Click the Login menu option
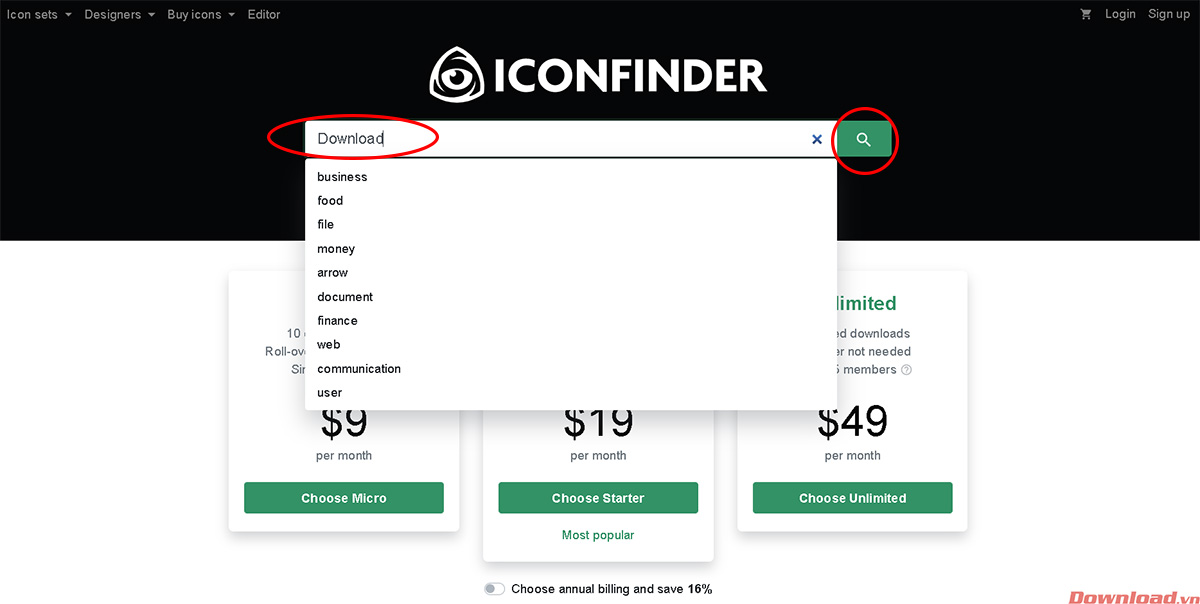Viewport: 1200px width, 604px height. pyautogui.click(x=1120, y=14)
